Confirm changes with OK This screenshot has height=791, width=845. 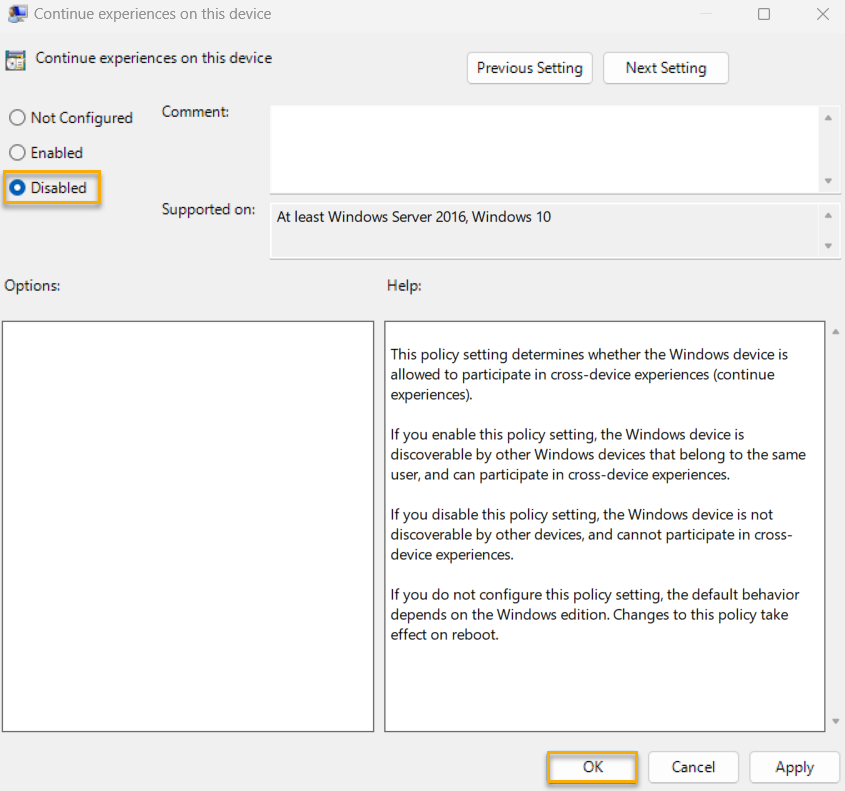[x=592, y=767]
